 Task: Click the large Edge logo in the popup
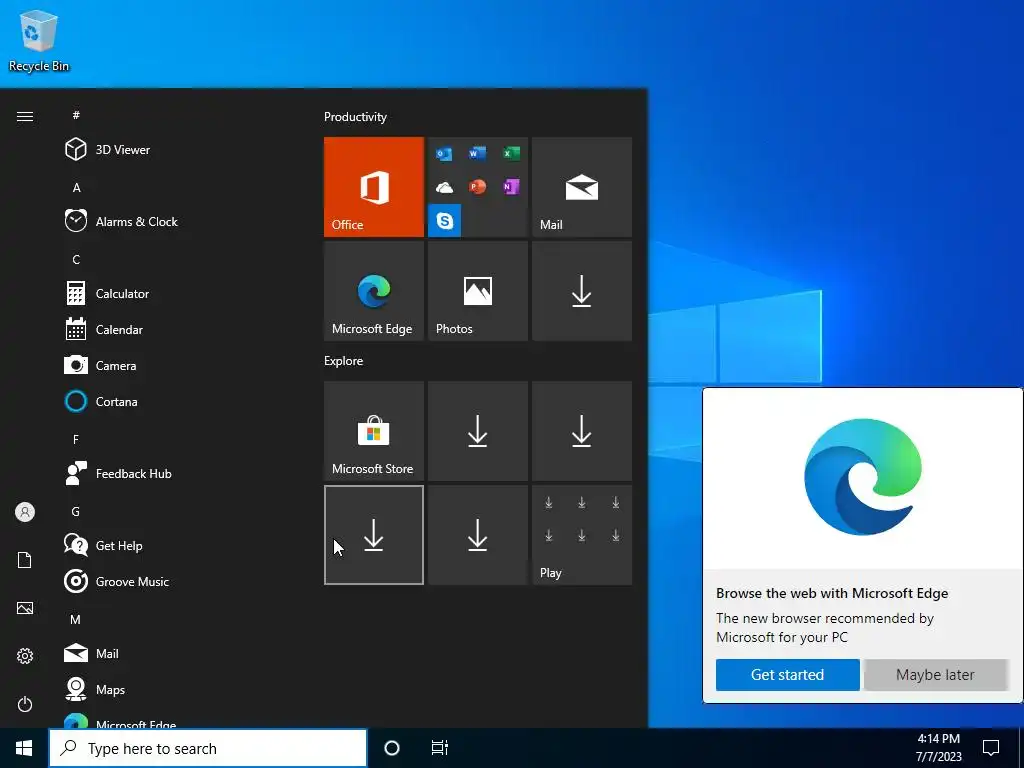[x=863, y=477]
